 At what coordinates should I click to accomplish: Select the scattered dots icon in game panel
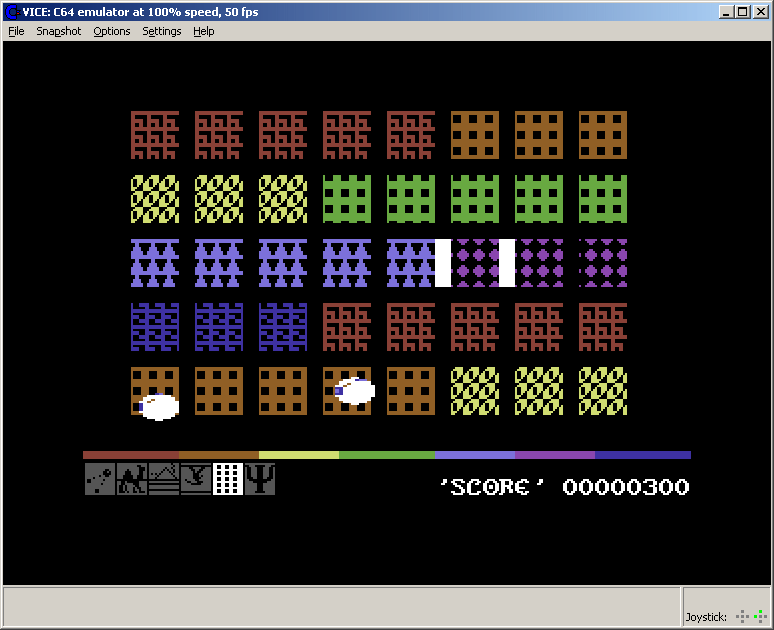coord(100,479)
